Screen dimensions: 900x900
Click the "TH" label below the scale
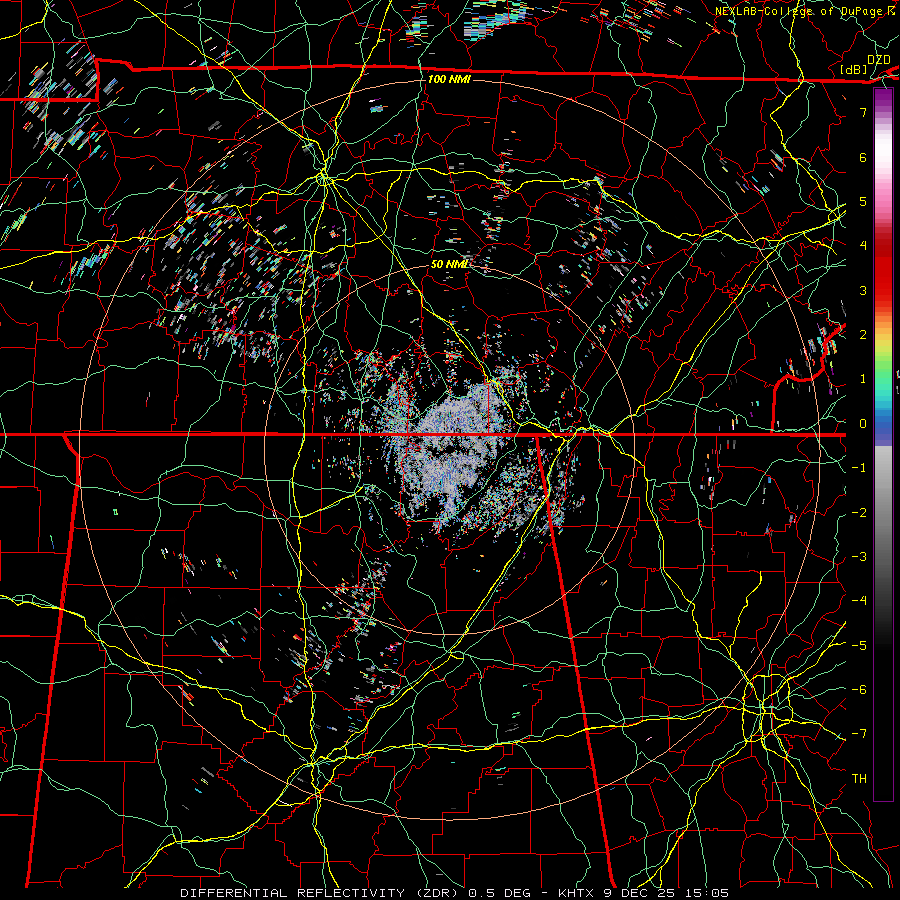pyautogui.click(x=859, y=779)
